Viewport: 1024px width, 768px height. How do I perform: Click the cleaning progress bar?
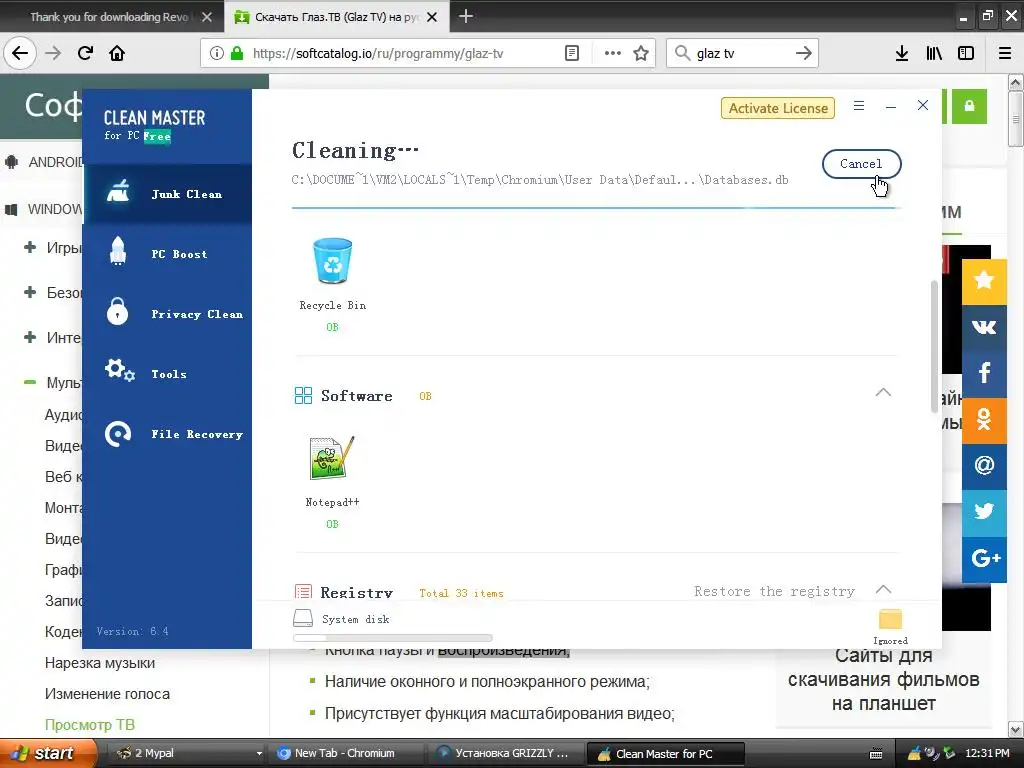(596, 208)
